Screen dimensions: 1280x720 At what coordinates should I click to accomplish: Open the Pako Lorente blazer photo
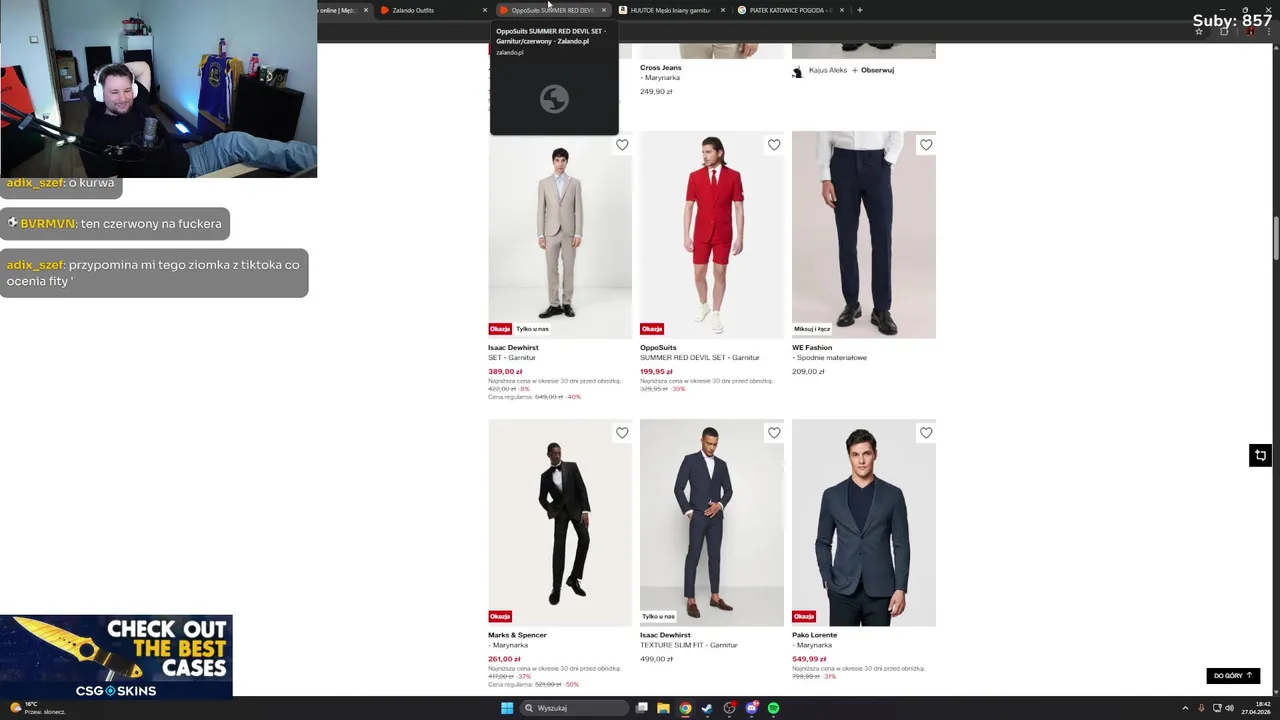click(864, 523)
